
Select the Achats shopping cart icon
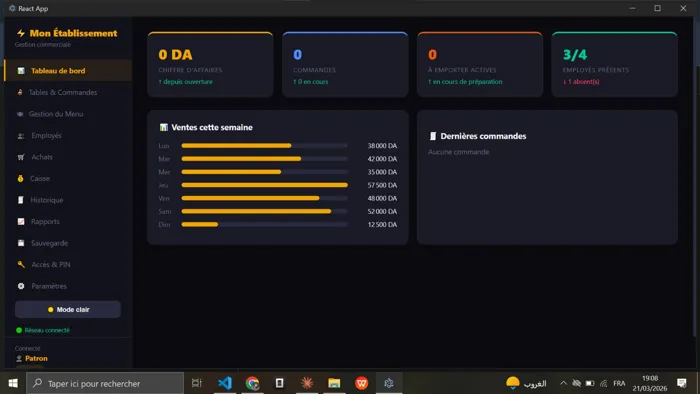tap(21, 157)
